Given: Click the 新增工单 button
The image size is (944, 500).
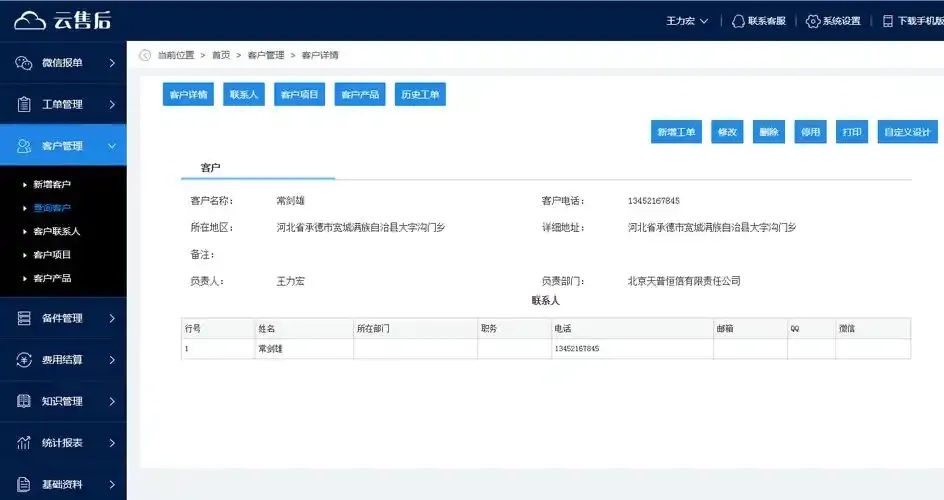Looking at the screenshot, I should (x=676, y=132).
